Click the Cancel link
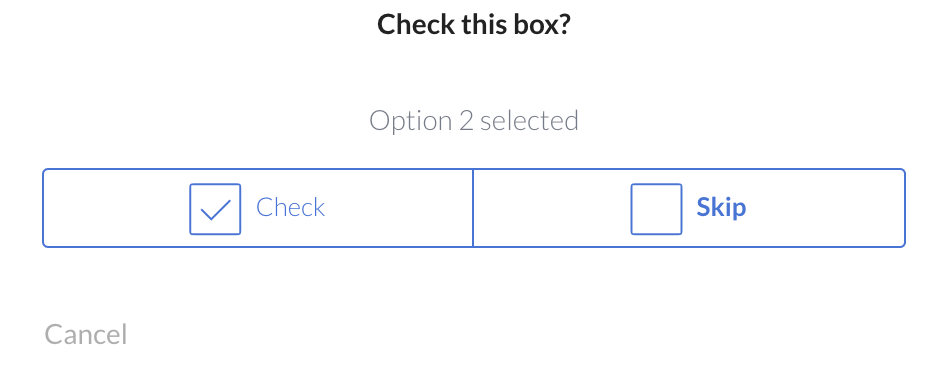This screenshot has width=948, height=366. [x=86, y=335]
